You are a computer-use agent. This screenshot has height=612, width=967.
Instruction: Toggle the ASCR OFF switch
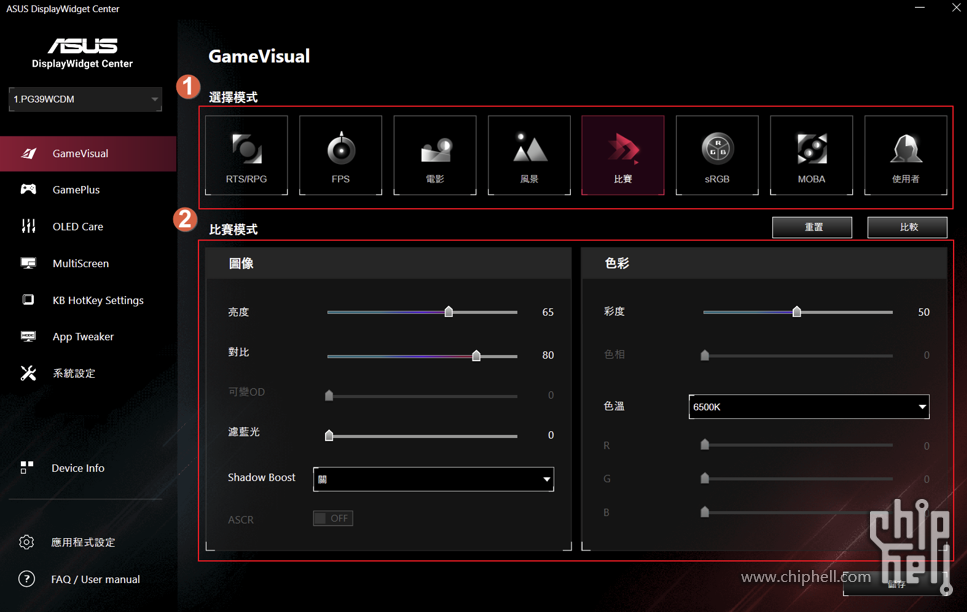(x=333, y=518)
